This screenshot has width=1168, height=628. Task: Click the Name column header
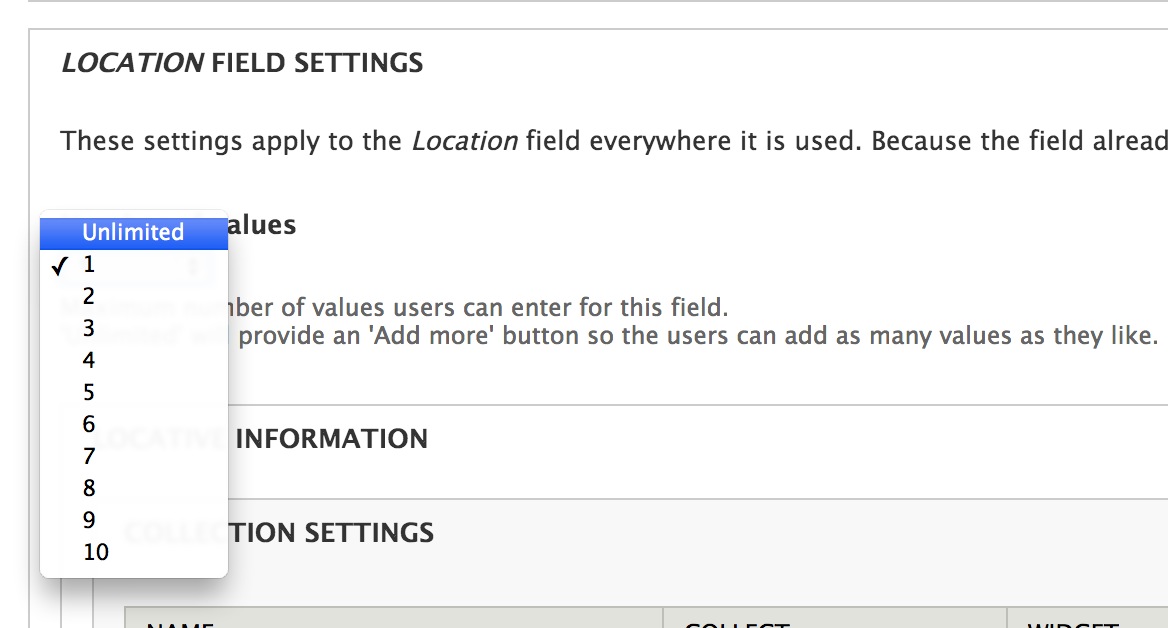[x=180, y=624]
